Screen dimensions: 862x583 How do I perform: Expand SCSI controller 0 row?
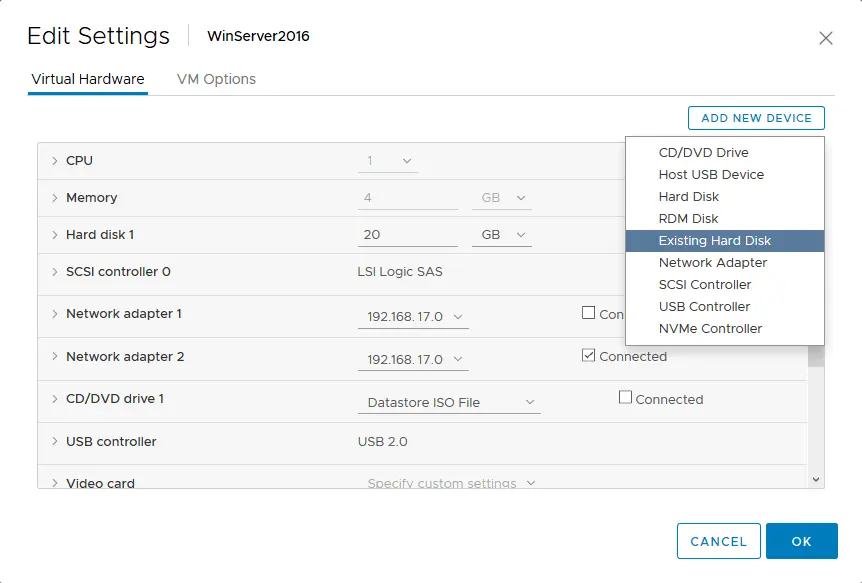(x=54, y=272)
